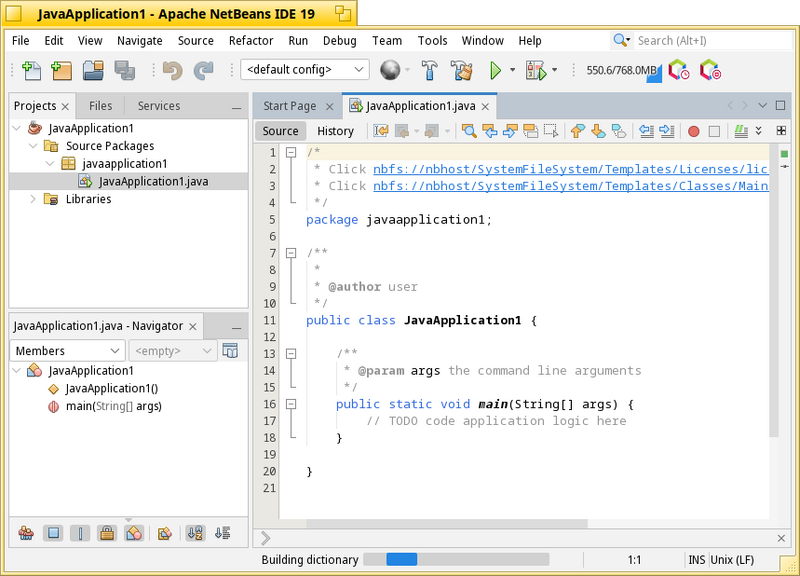Click the Previous Bookmark up-arrow icon
The height and width of the screenshot is (576, 800).
coord(577,131)
